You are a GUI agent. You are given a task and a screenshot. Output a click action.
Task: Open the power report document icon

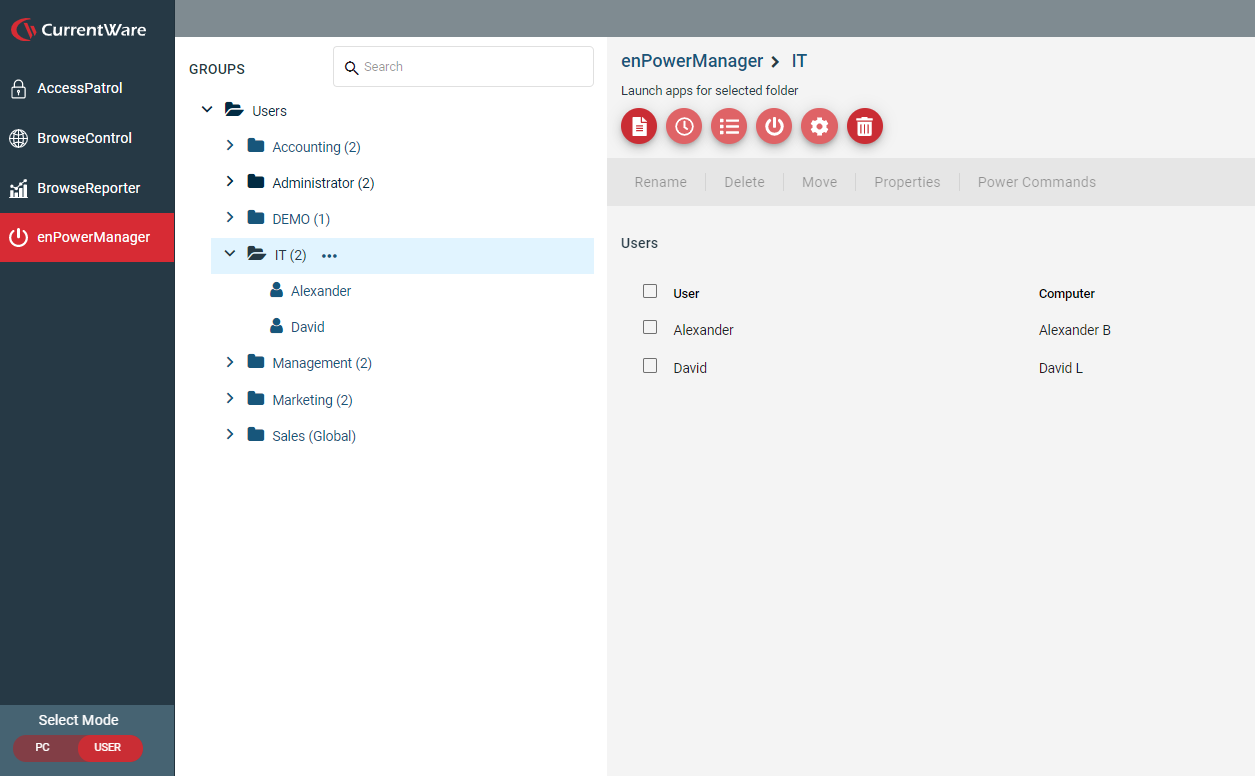coord(639,126)
